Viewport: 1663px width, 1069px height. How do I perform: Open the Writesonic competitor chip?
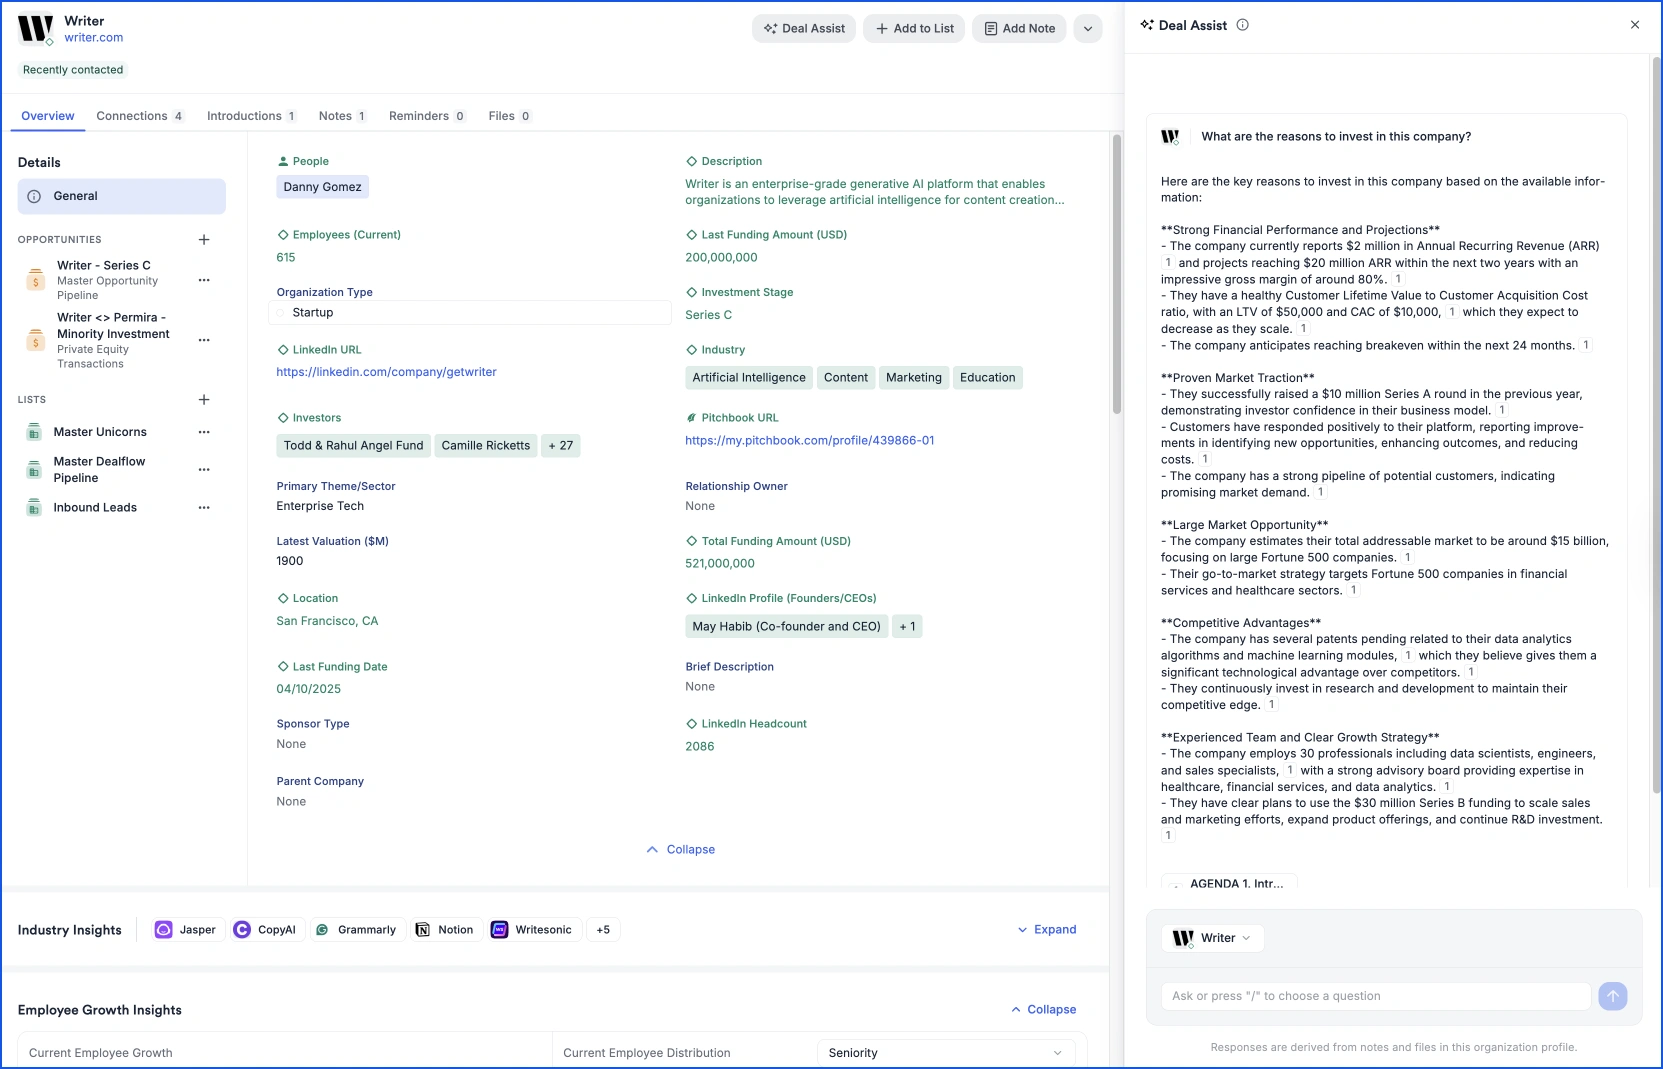(x=533, y=929)
